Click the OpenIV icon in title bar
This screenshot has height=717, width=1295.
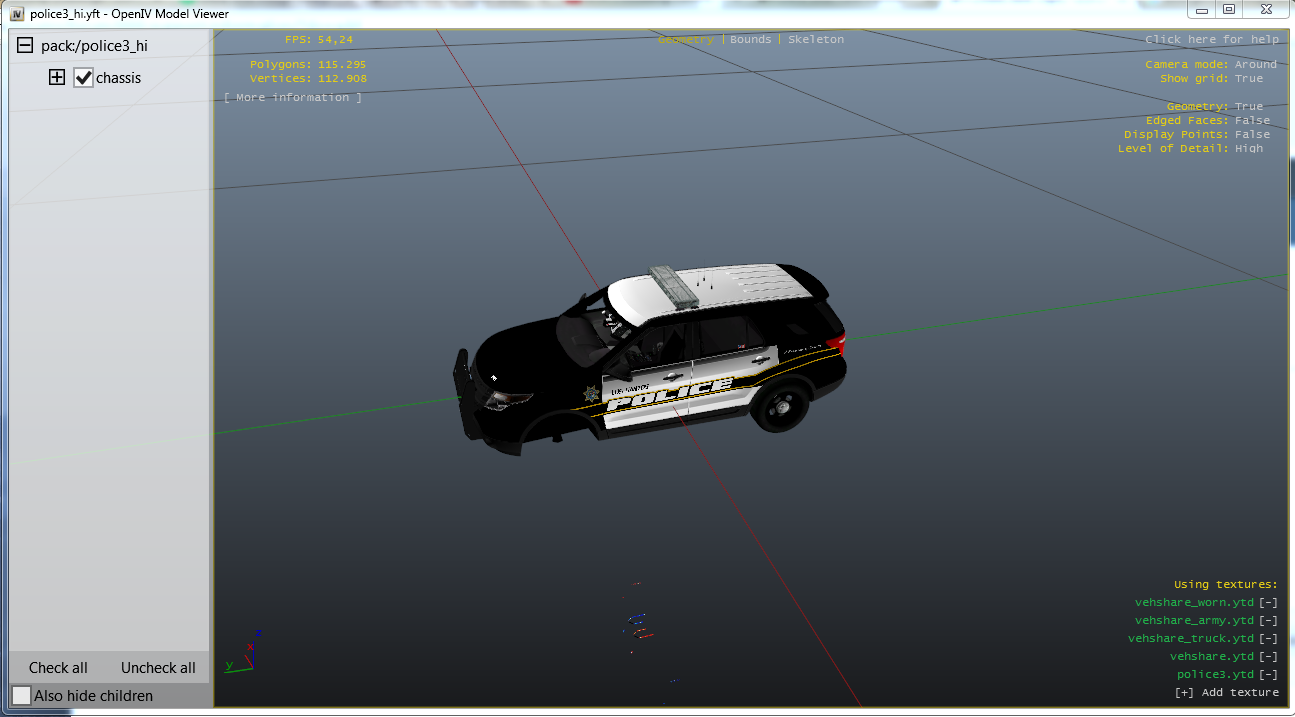click(x=17, y=14)
